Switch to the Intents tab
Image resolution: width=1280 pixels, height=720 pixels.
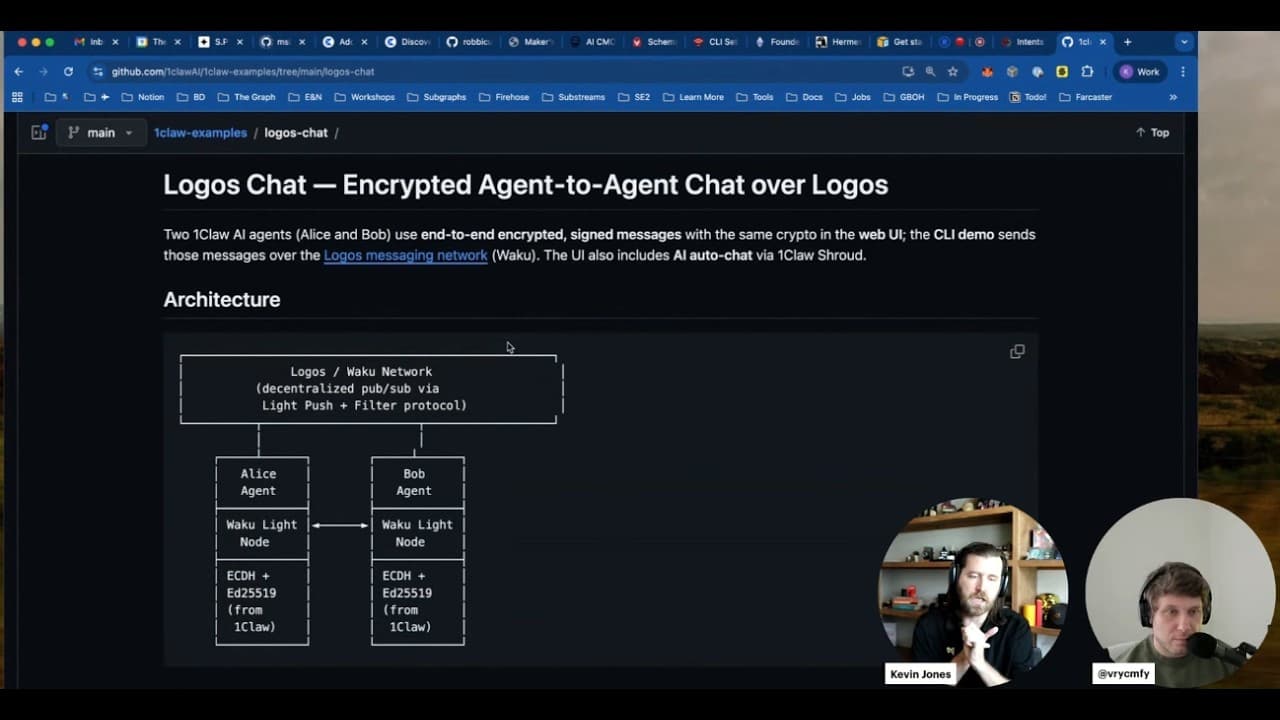click(1022, 42)
